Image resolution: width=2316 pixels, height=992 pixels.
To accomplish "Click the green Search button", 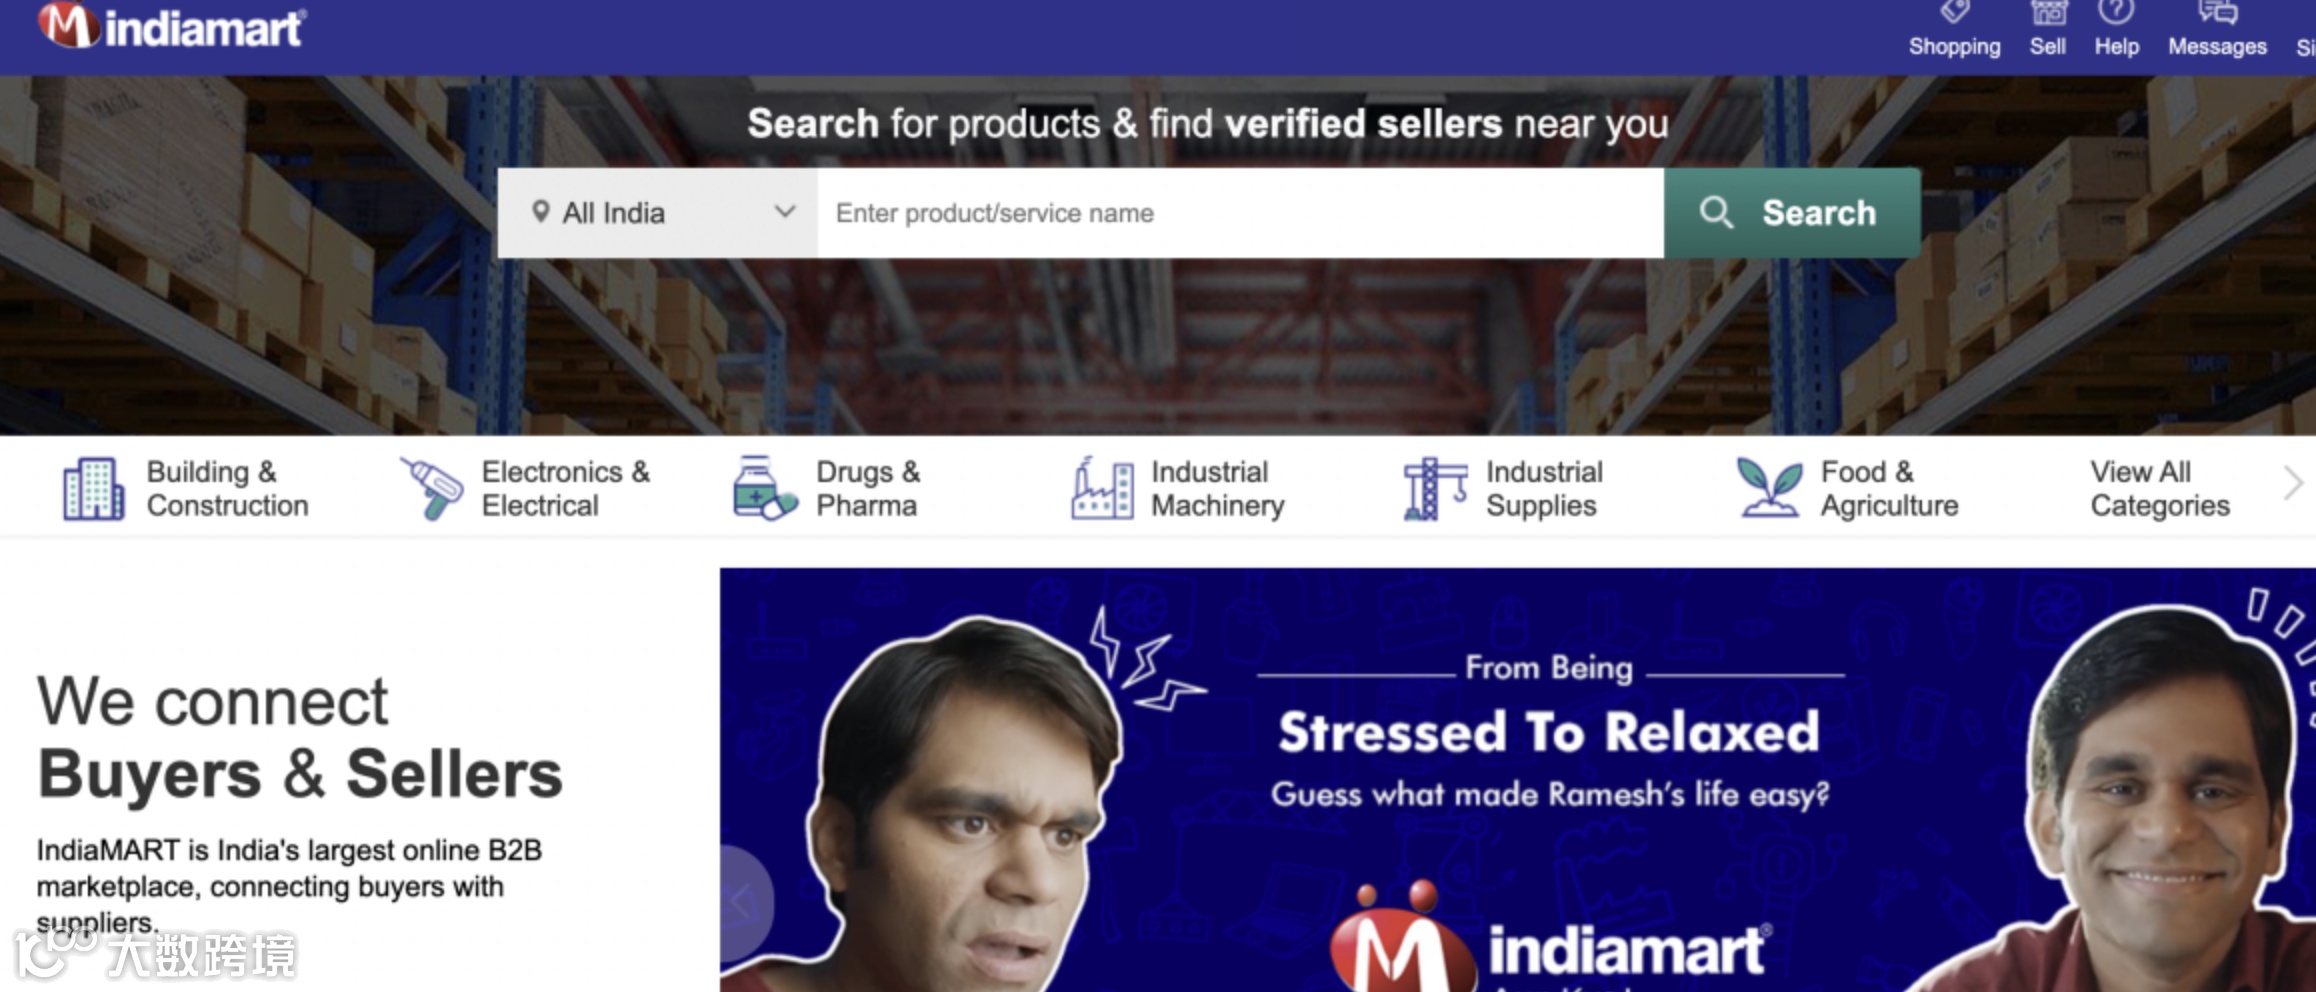I will (x=1791, y=213).
